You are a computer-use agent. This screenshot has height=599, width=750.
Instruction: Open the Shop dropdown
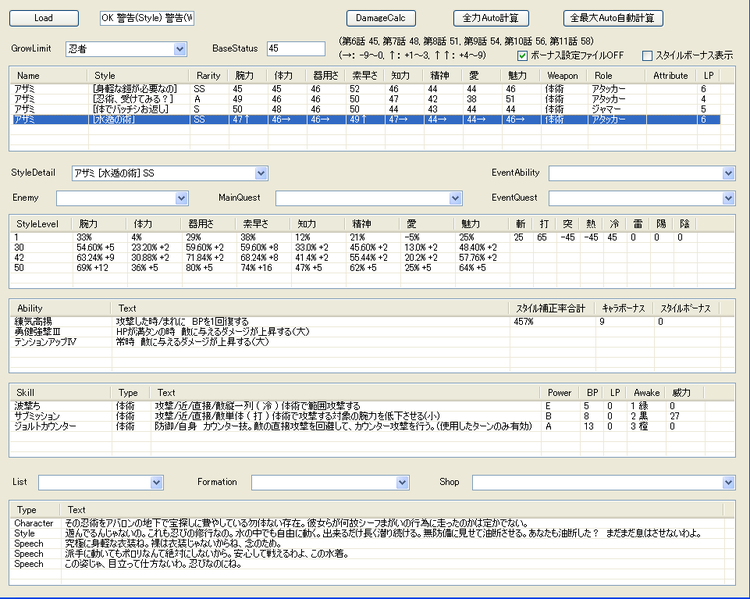(x=728, y=483)
